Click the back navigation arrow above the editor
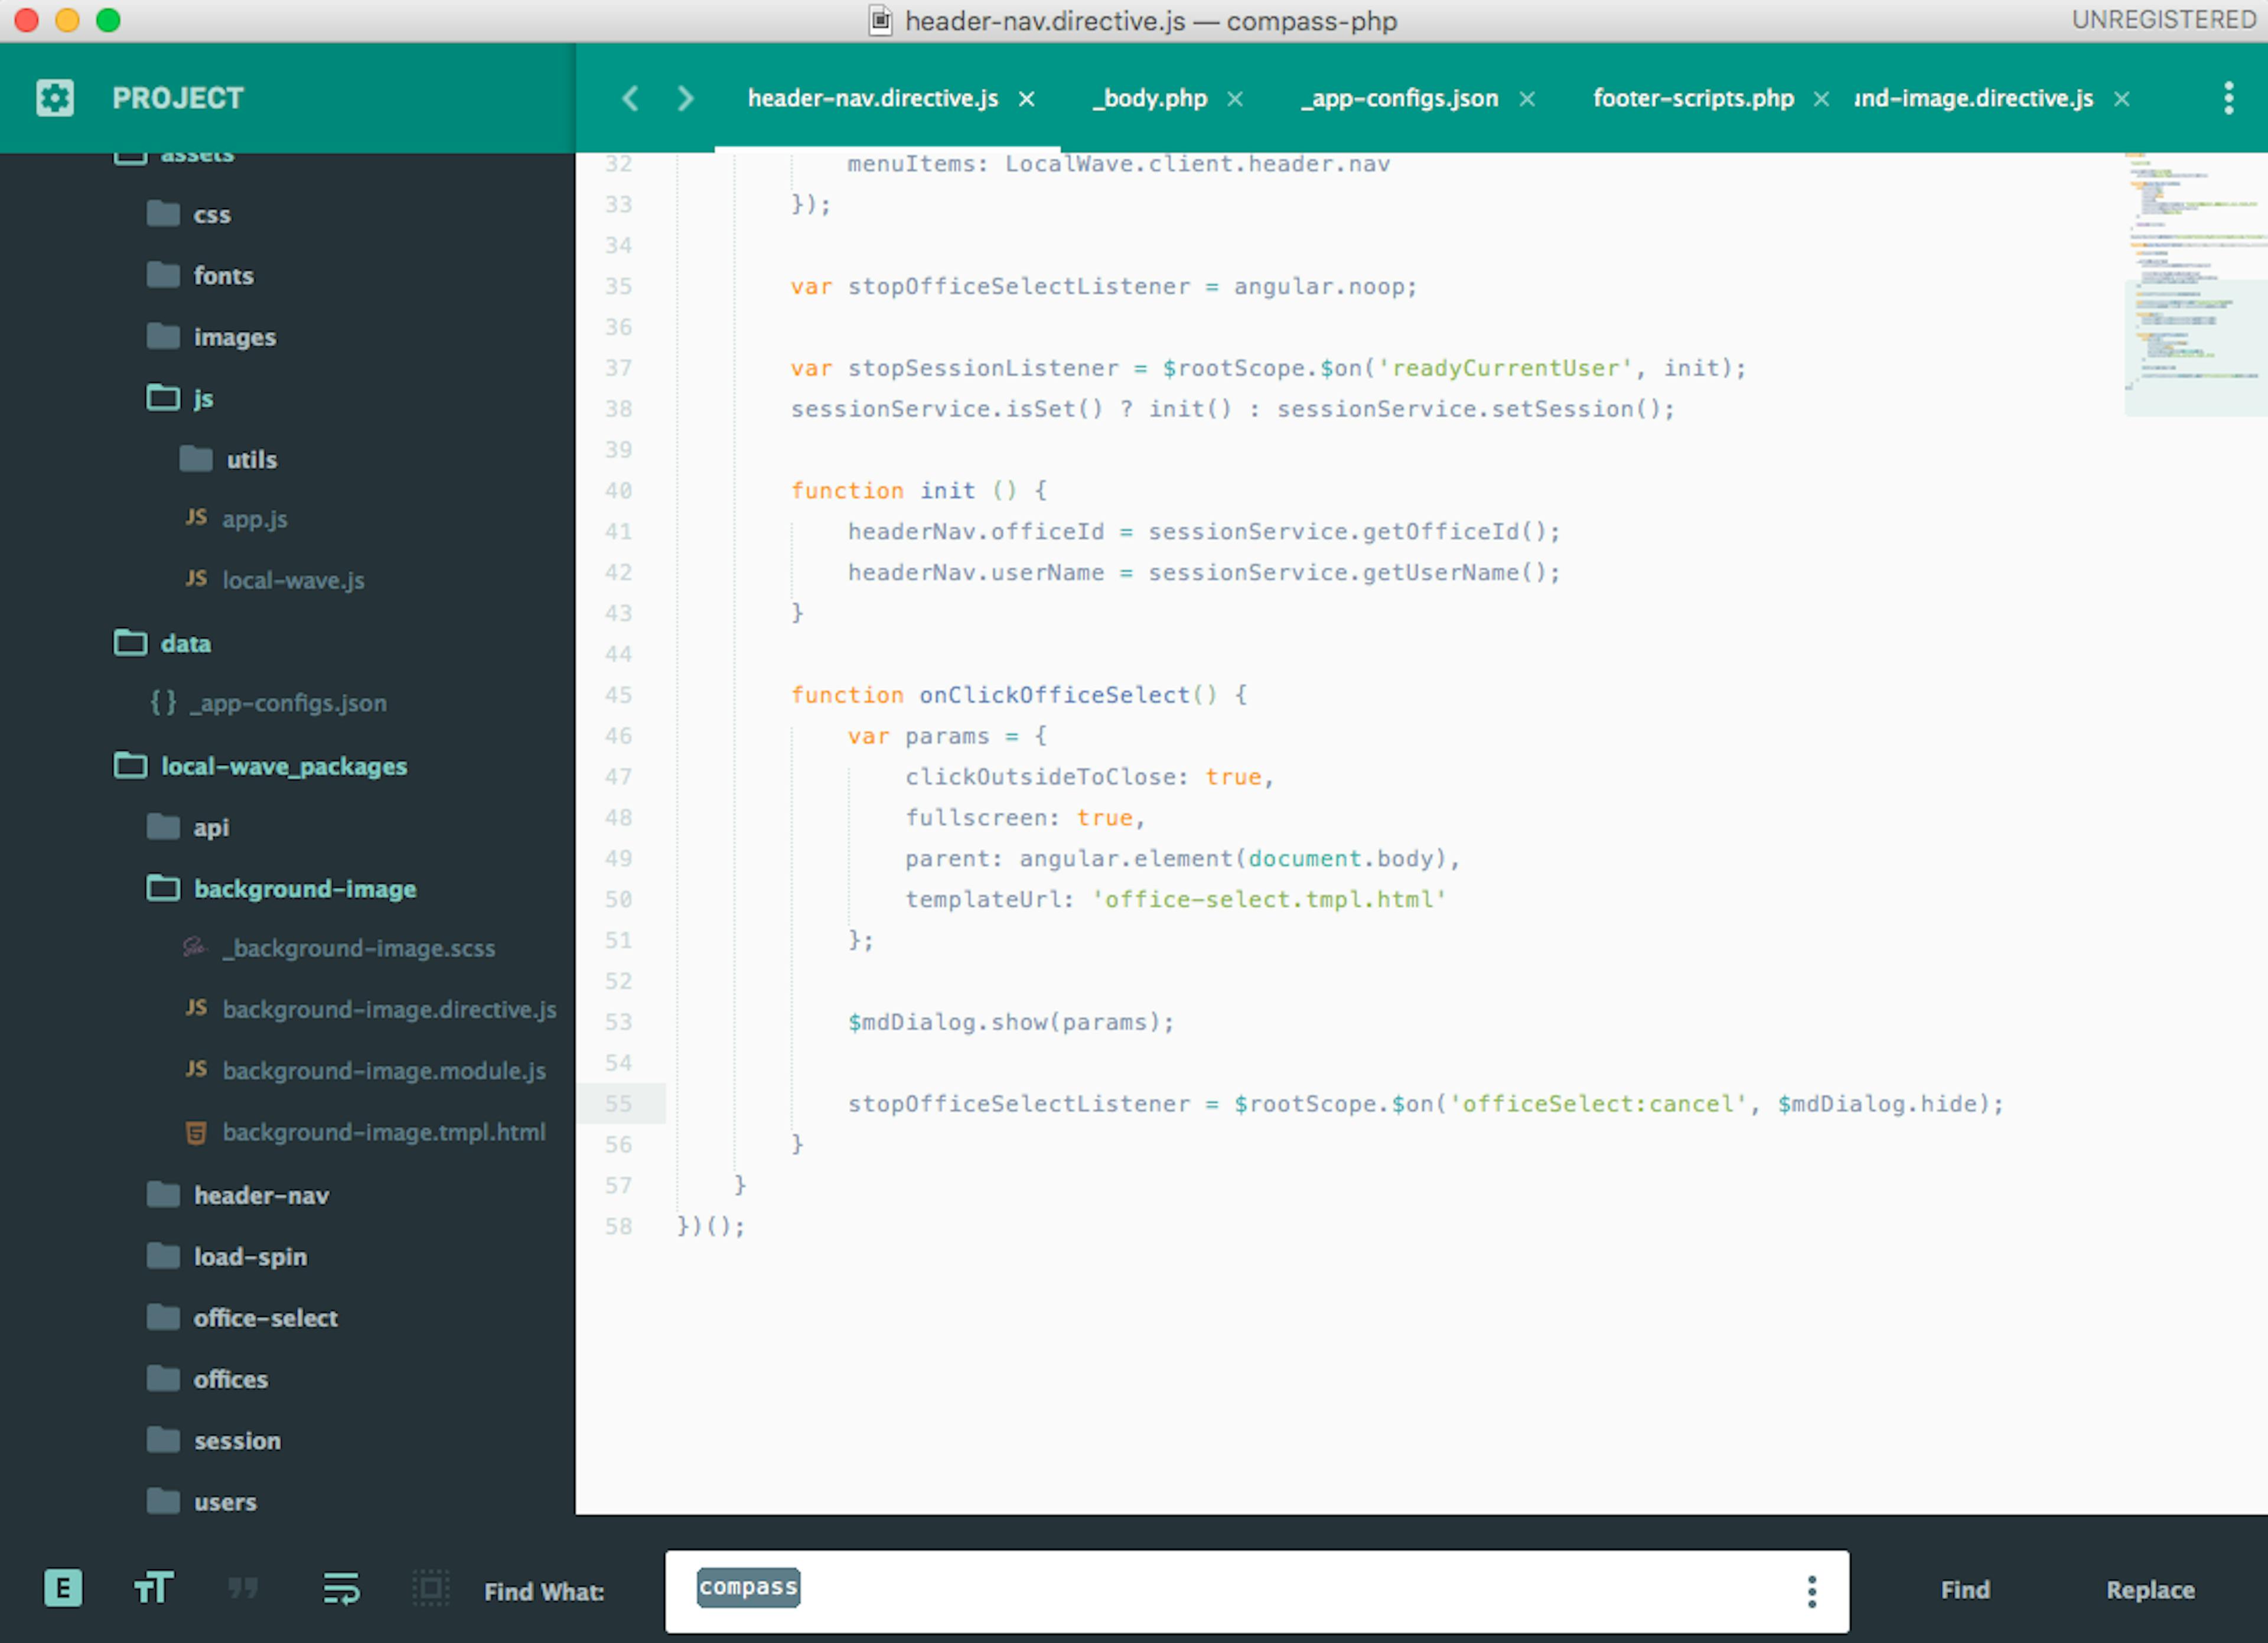2268x1643 pixels. point(630,99)
